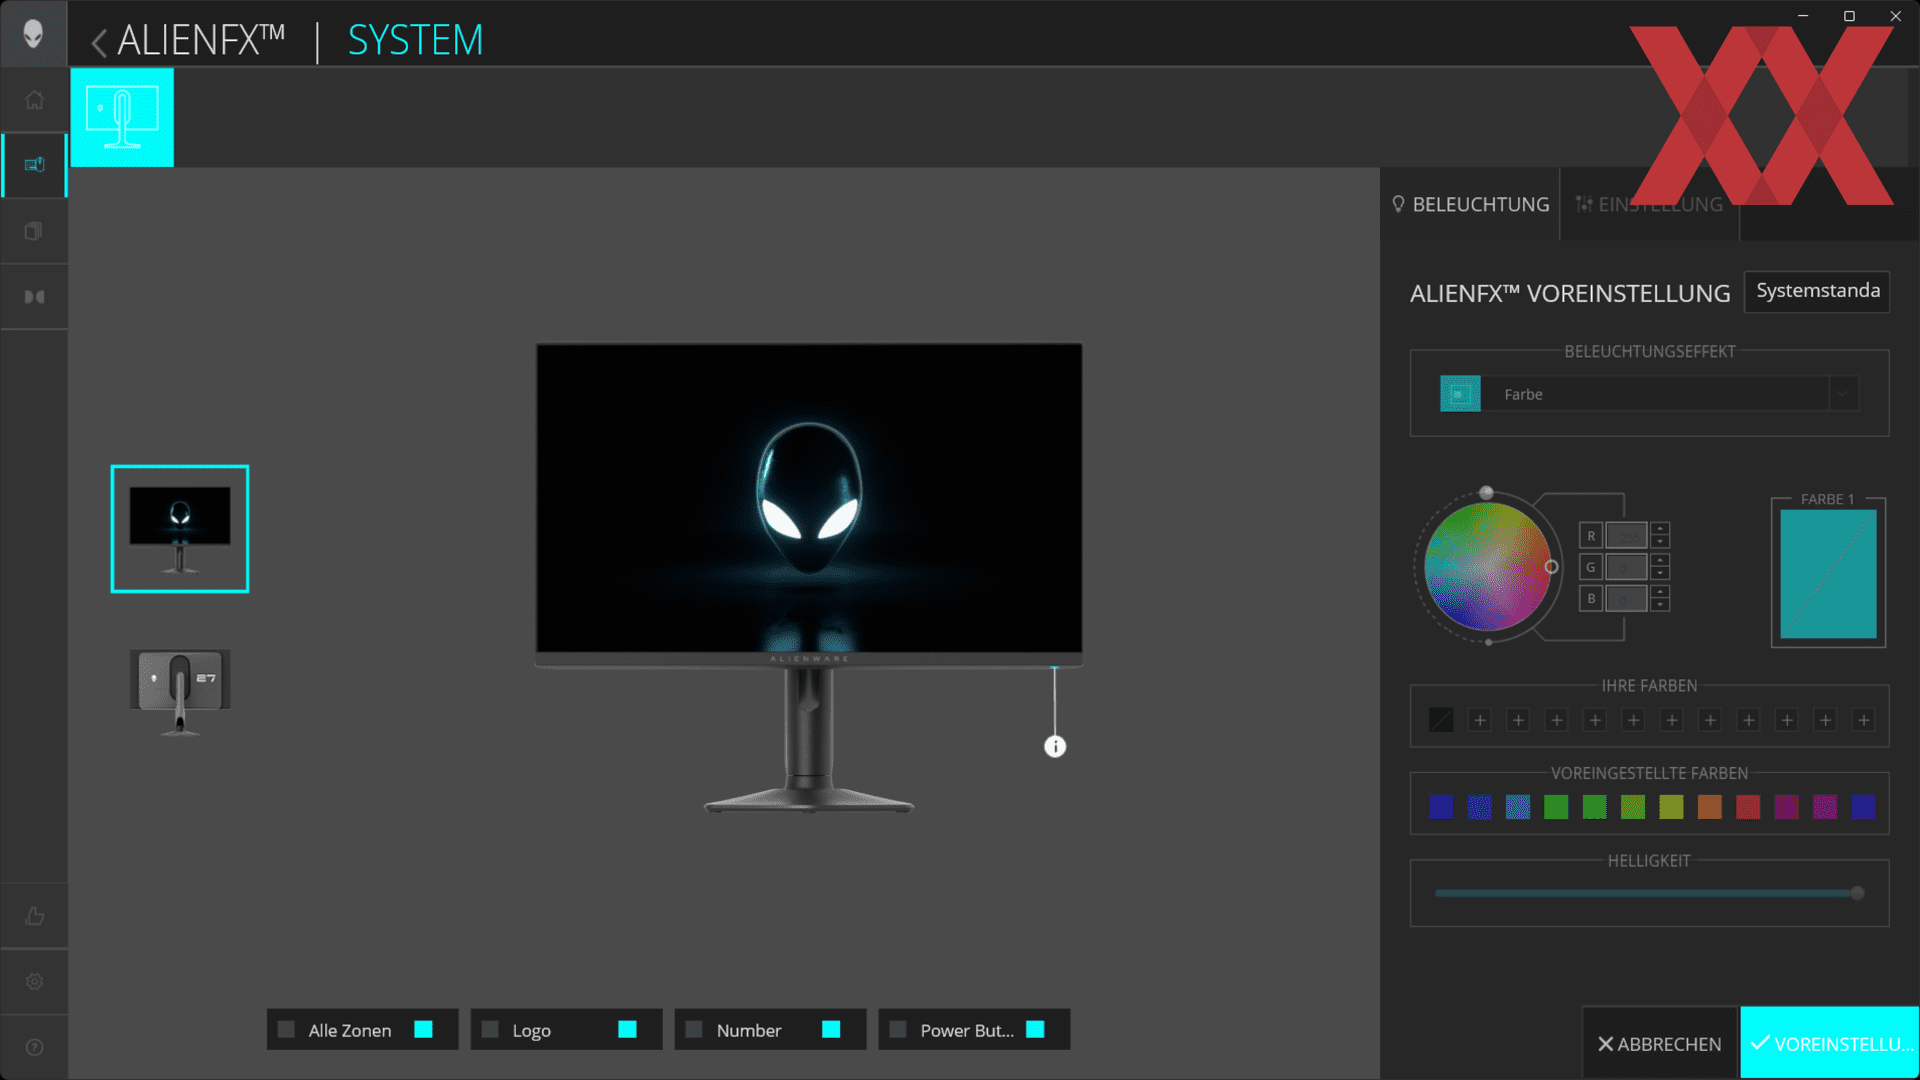Add custom color in last plus slot
The width and height of the screenshot is (1920, 1080).
click(x=1863, y=720)
